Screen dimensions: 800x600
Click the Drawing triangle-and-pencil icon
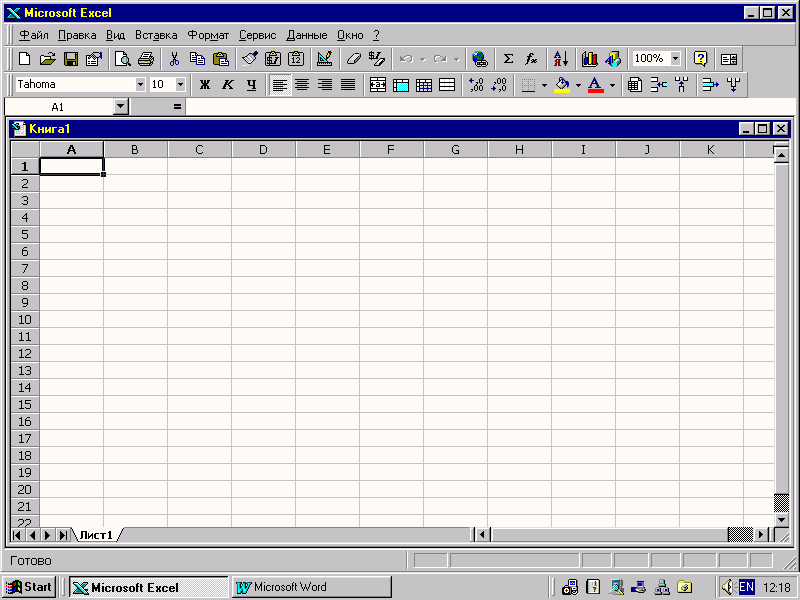[324, 59]
